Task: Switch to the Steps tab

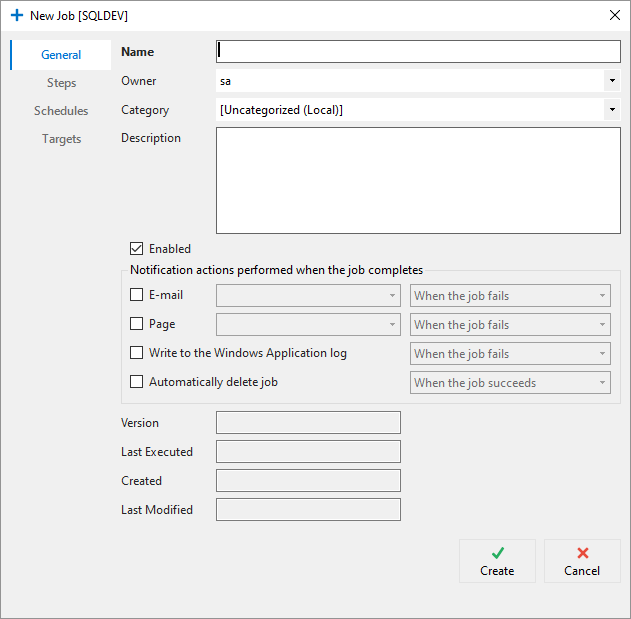Action: (x=61, y=83)
